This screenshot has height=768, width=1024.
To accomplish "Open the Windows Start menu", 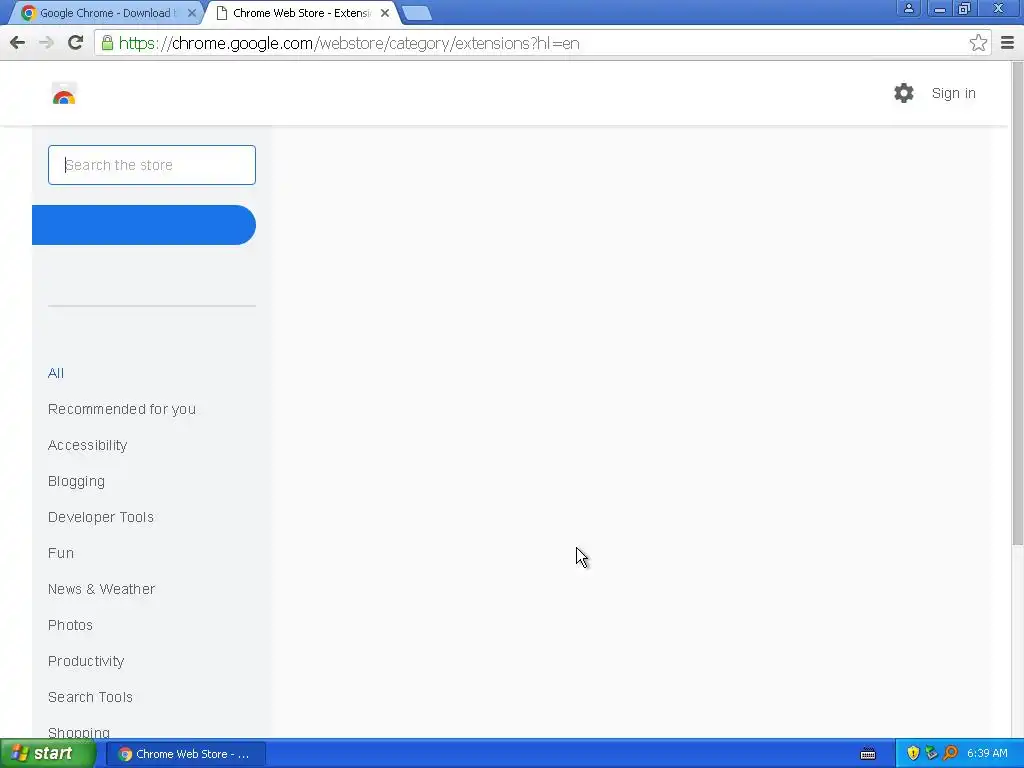I will 48,754.
